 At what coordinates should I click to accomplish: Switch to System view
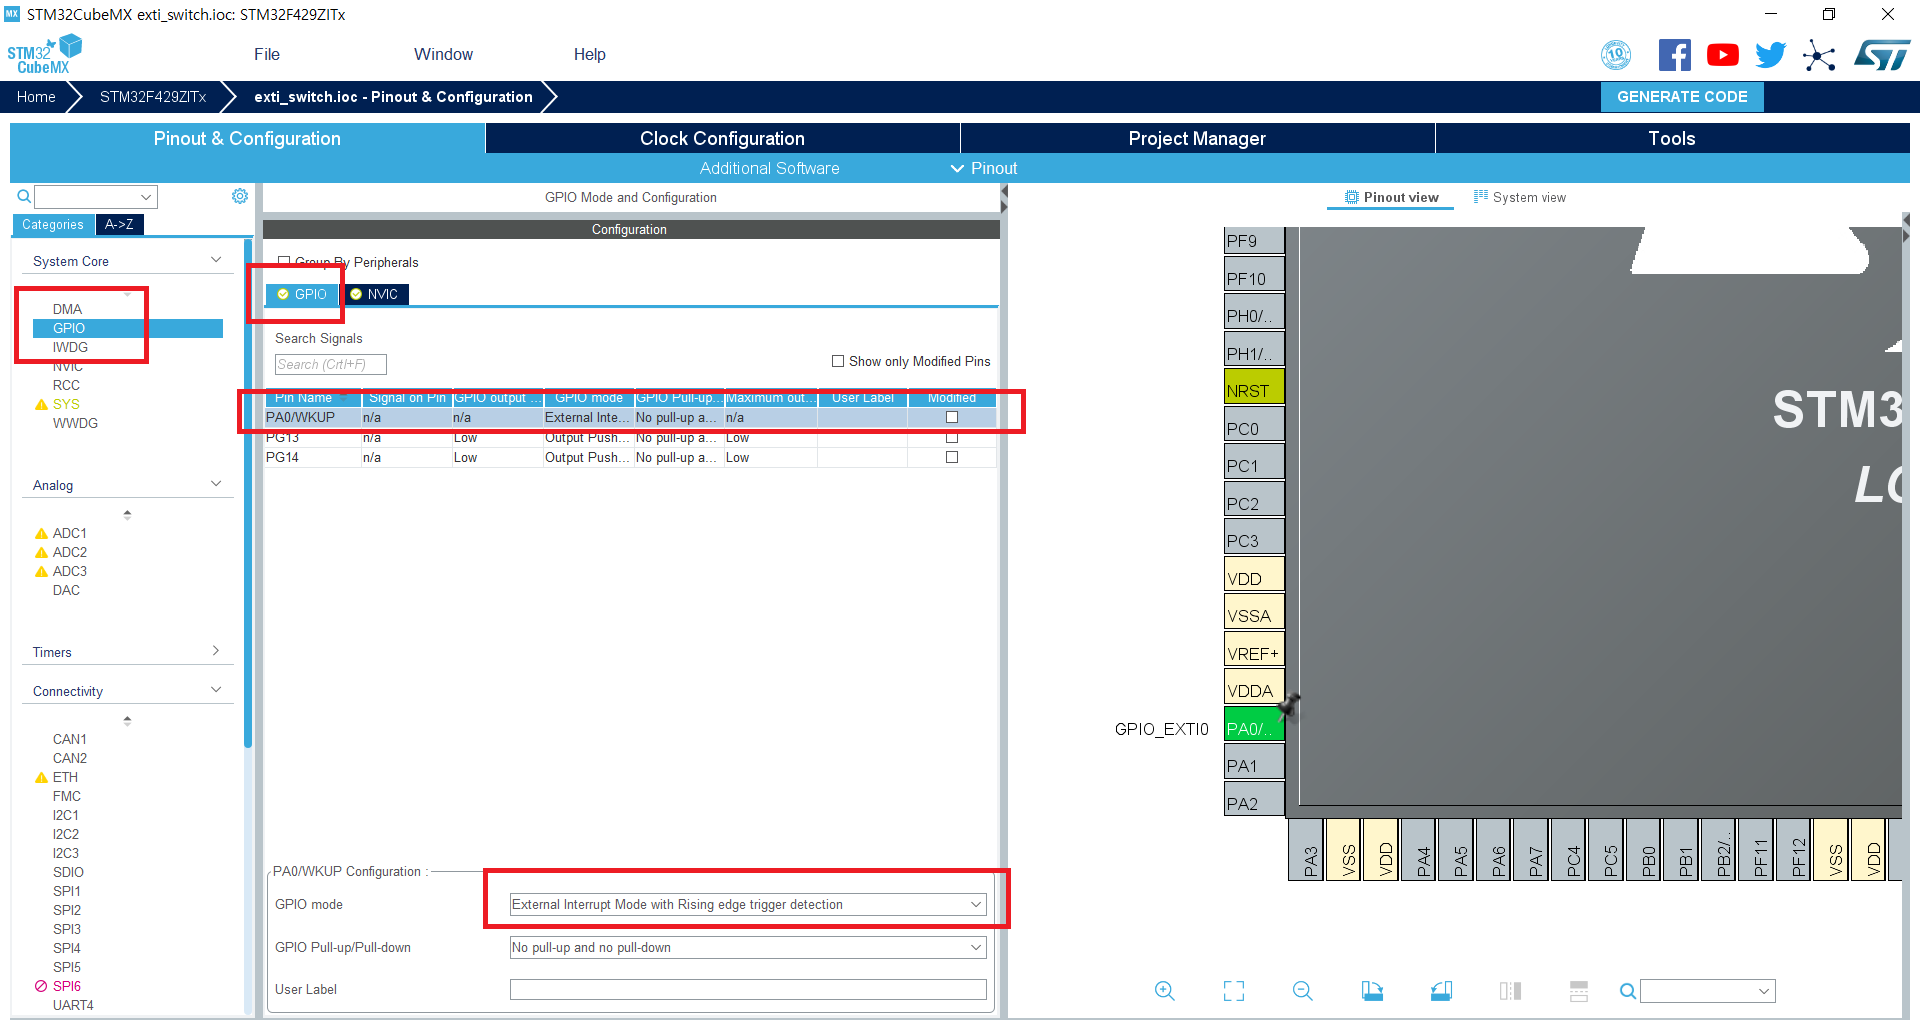click(x=1519, y=197)
